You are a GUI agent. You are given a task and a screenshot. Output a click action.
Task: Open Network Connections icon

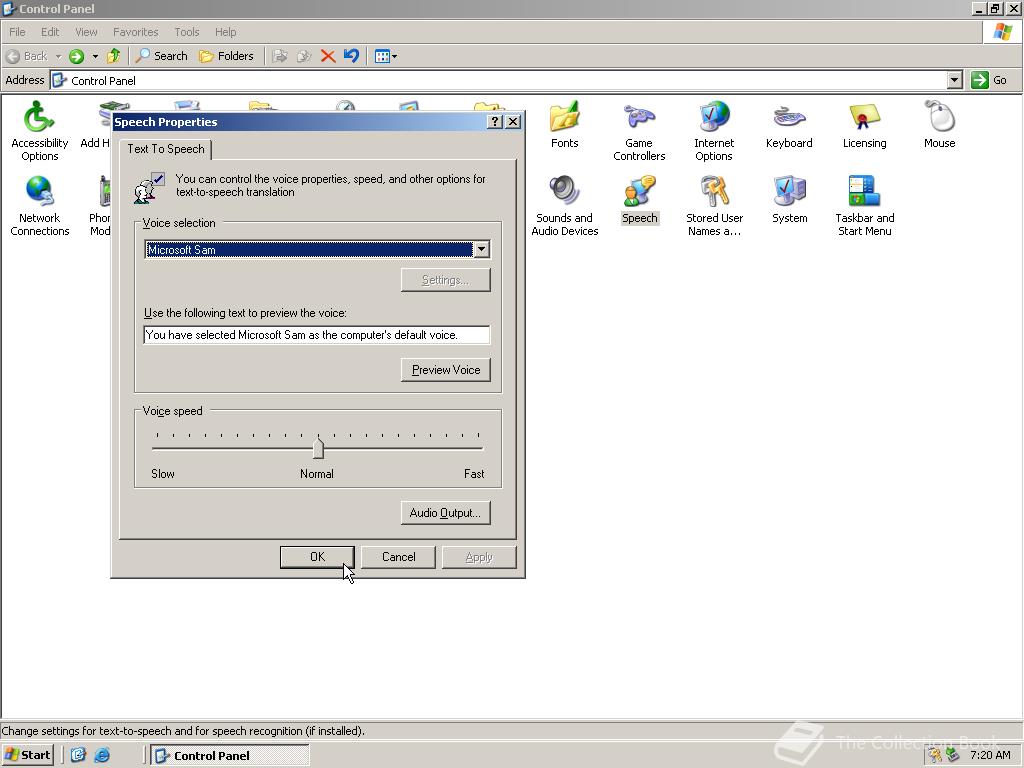(x=39, y=205)
